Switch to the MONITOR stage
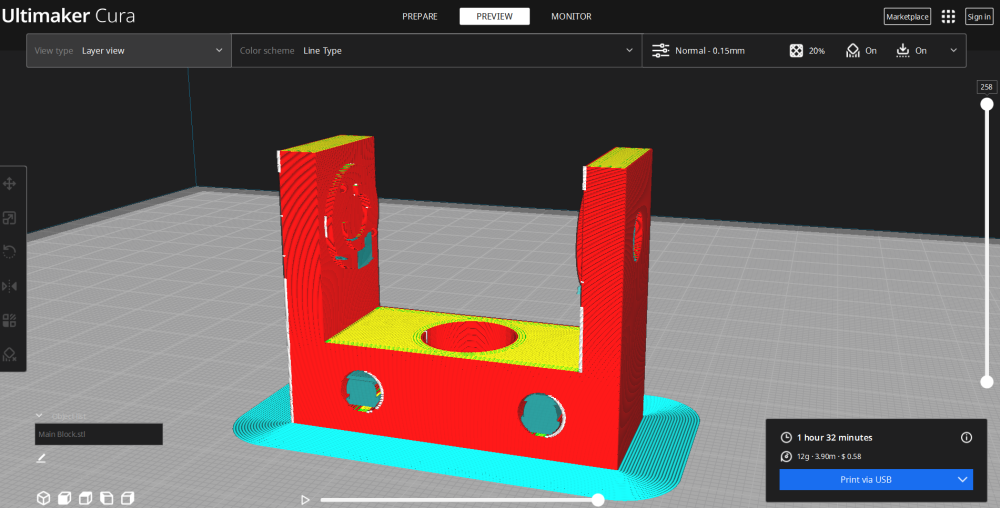The height and width of the screenshot is (508, 1000). 571,17
